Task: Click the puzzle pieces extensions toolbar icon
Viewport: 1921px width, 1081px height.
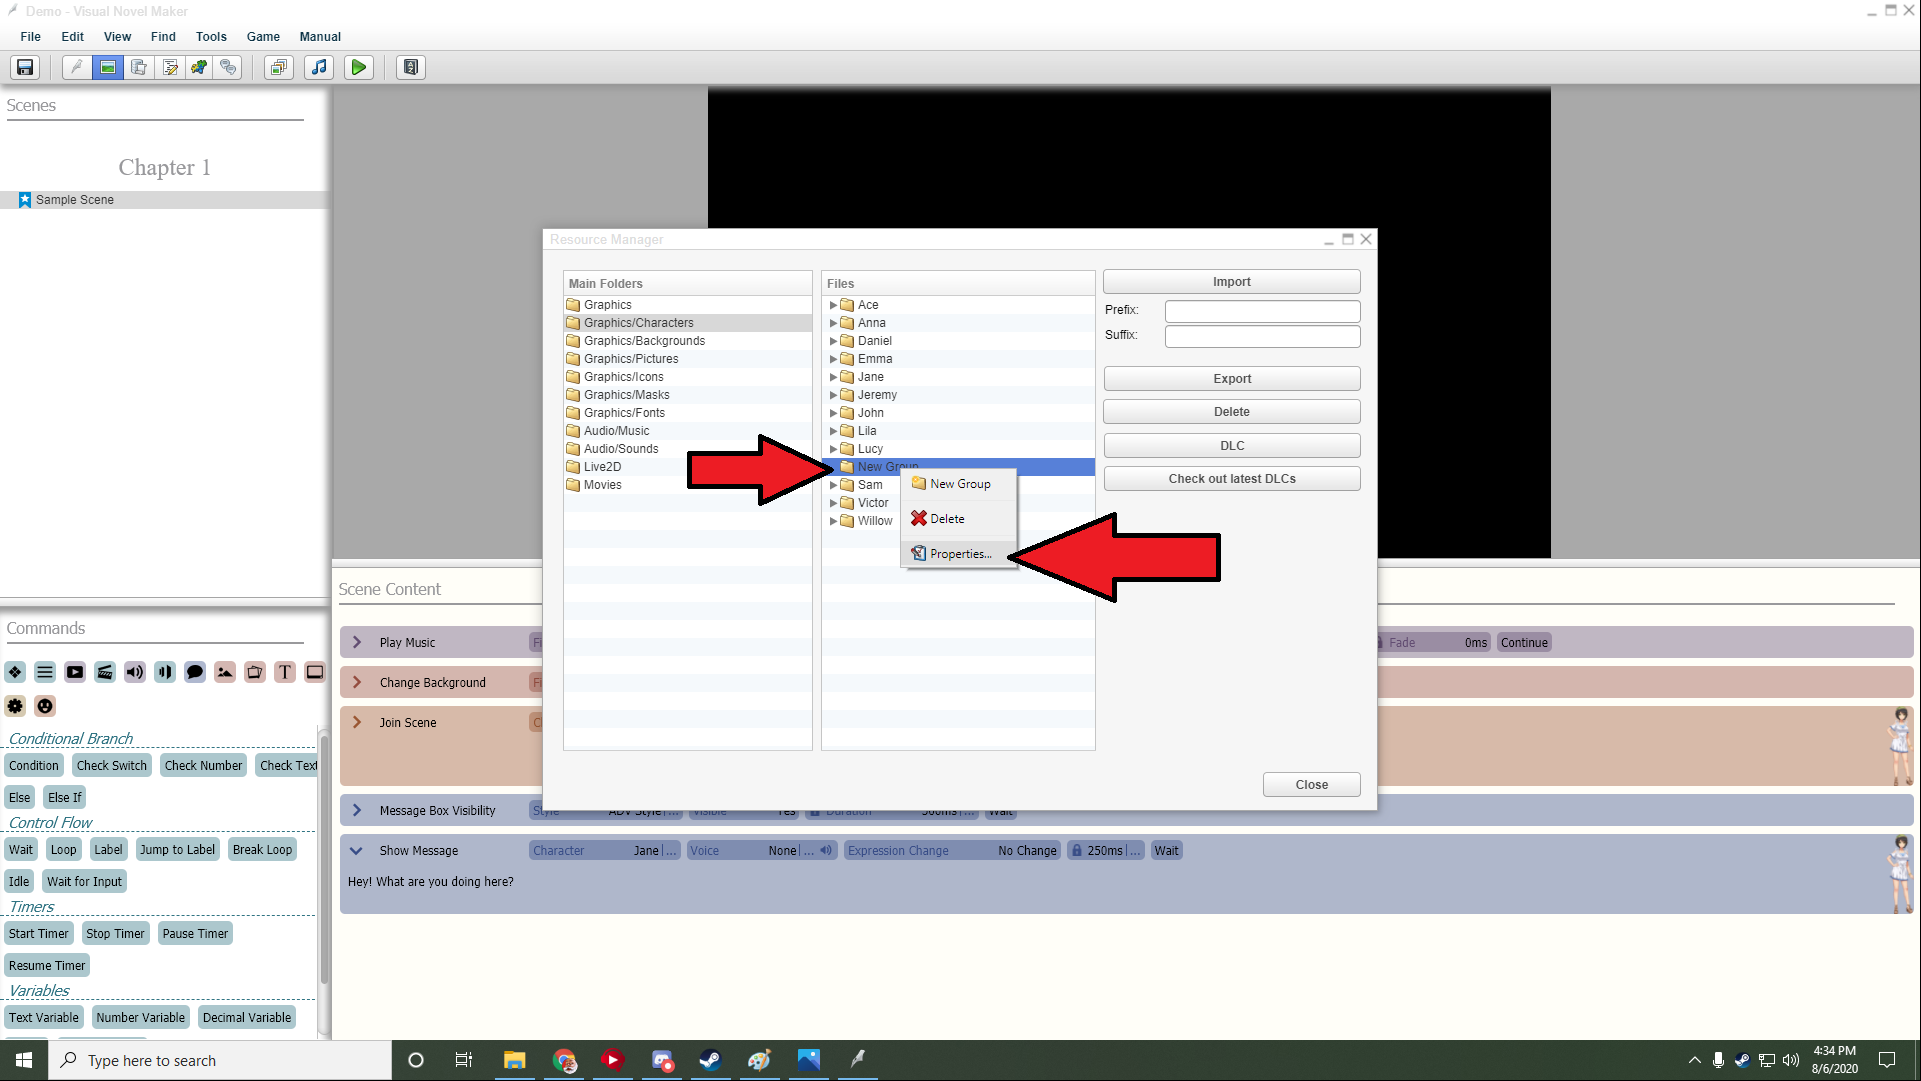Action: (x=199, y=67)
